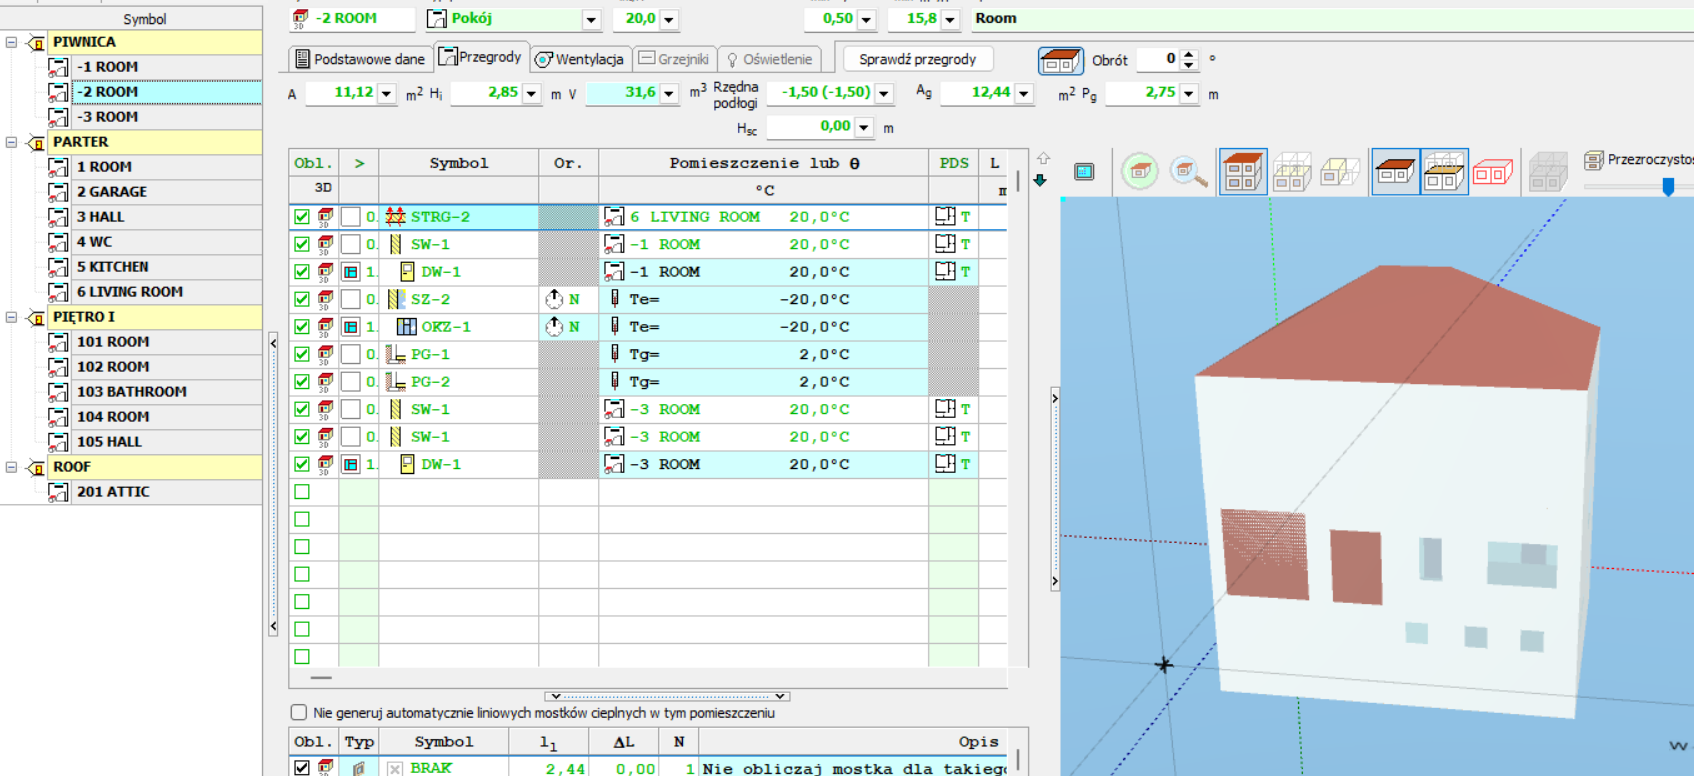
Task: Open the Rzędna podłogi dropdown arrow
Action: tap(884, 93)
